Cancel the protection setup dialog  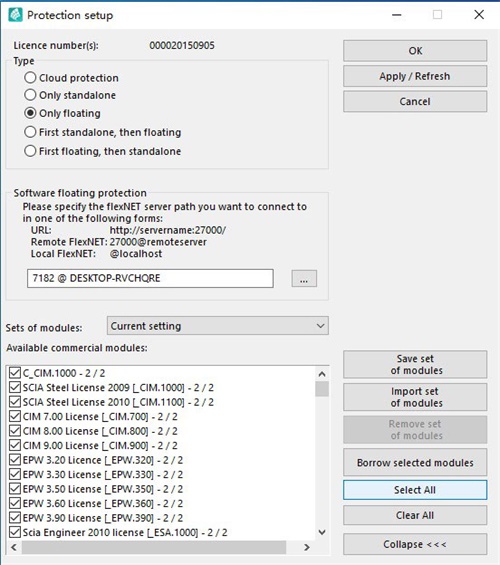coord(415,101)
